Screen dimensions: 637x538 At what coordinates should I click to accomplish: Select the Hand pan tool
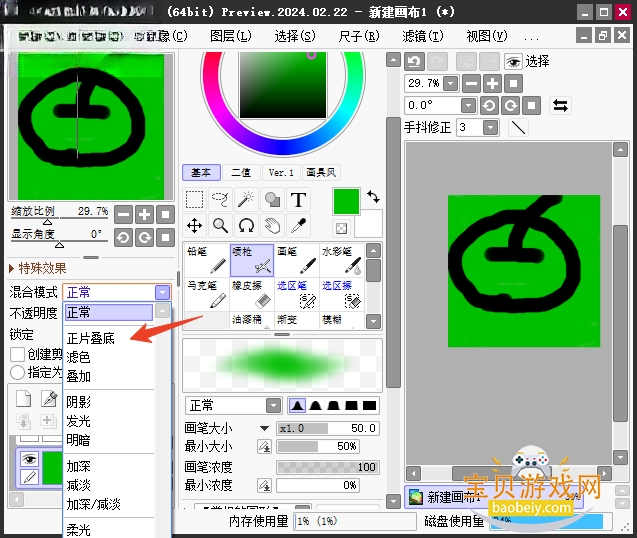[x=272, y=226]
